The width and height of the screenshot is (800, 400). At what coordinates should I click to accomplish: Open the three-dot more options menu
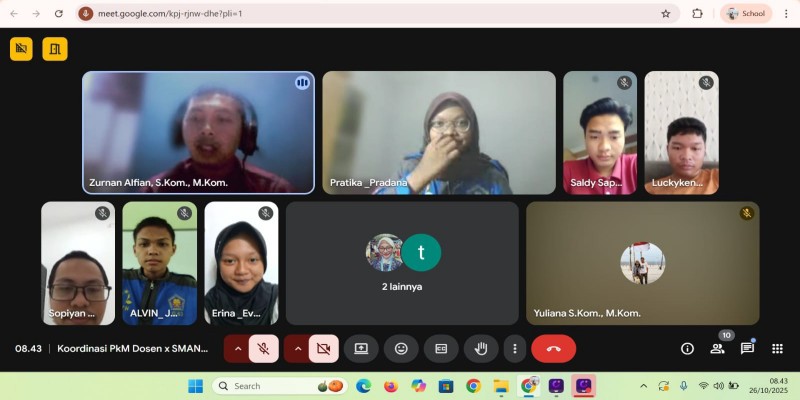[x=515, y=348]
